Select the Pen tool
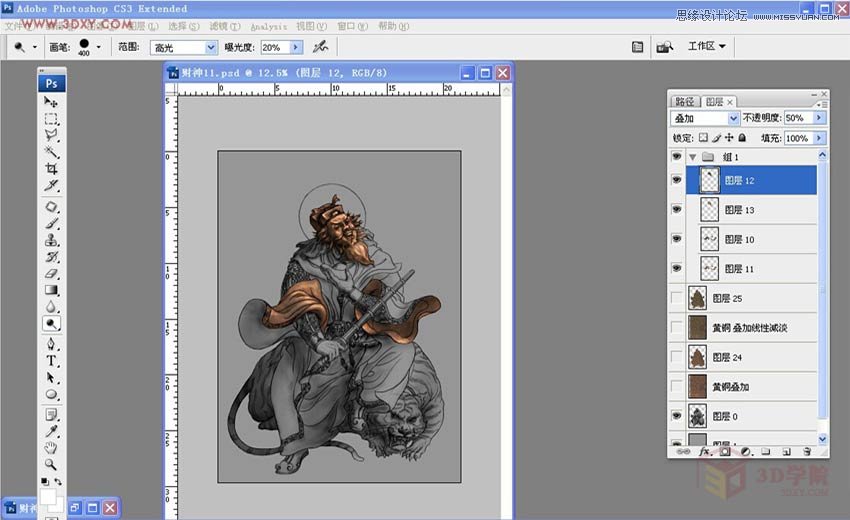Screen dimensions: 850x520 [x=51, y=344]
